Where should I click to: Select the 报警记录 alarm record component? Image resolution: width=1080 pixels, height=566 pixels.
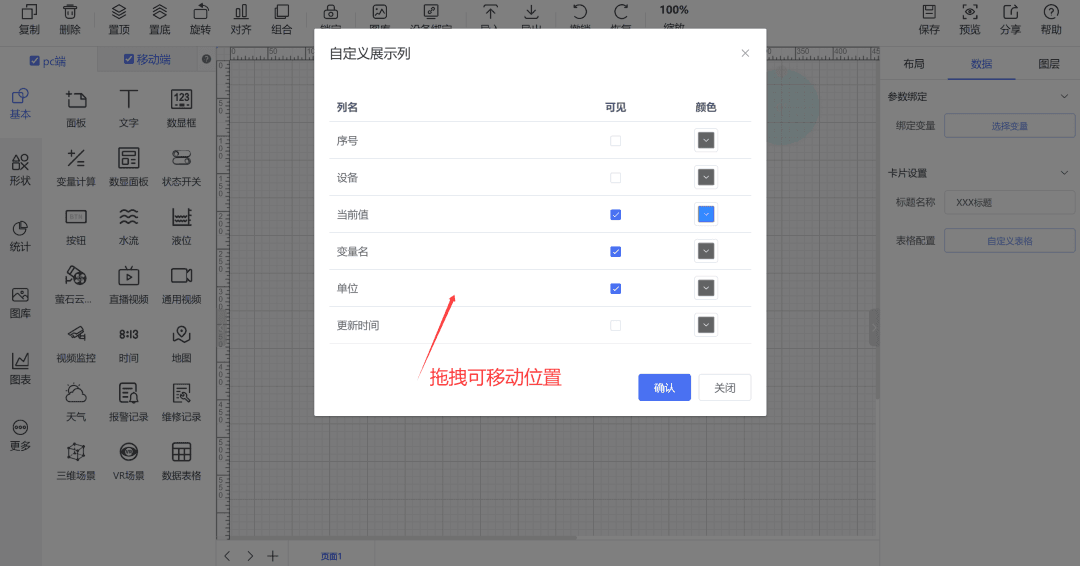click(129, 403)
